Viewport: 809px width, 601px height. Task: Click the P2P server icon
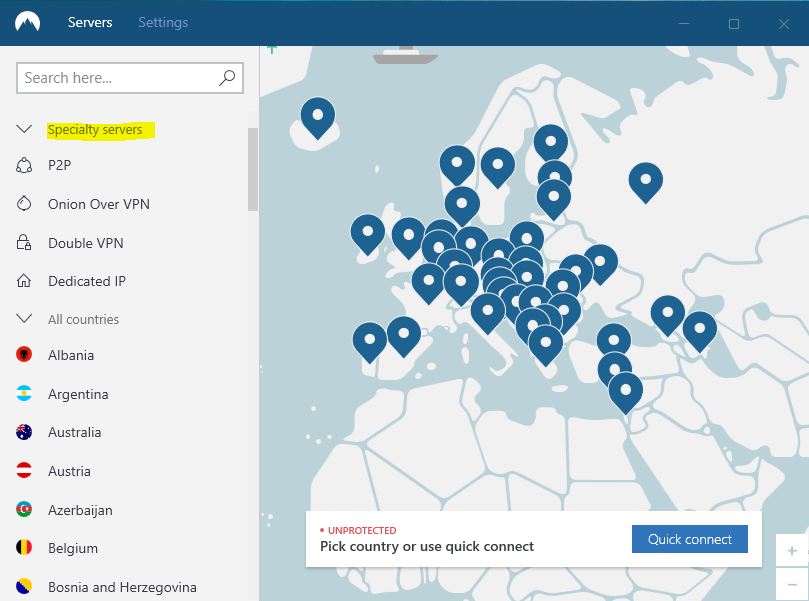coord(24,165)
